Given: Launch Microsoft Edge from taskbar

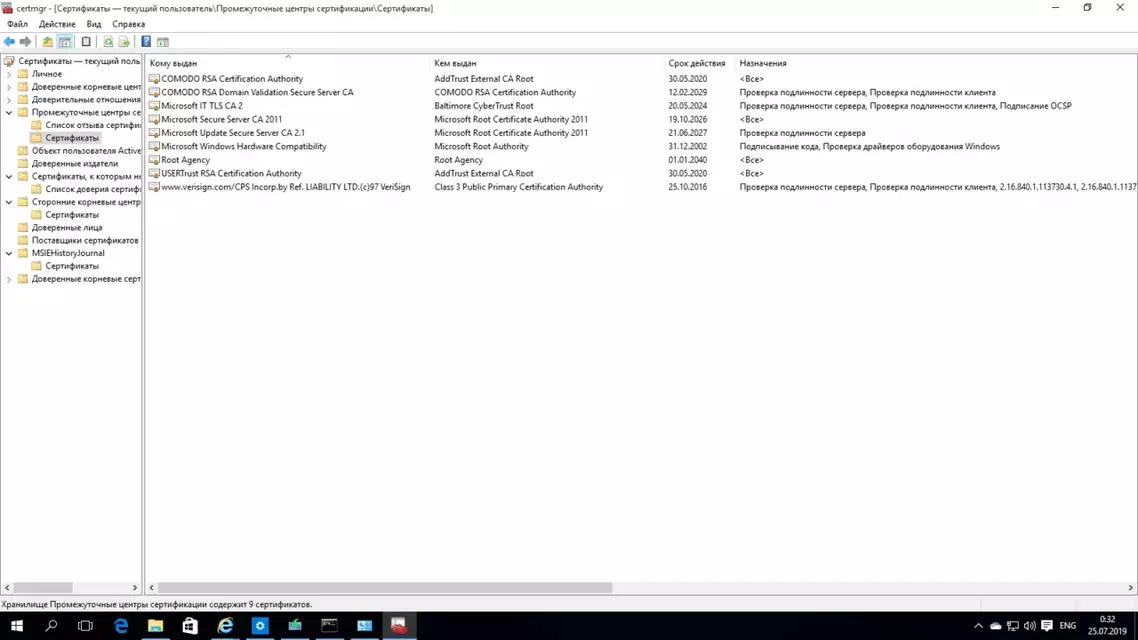Looking at the screenshot, I should pyautogui.click(x=120, y=625).
